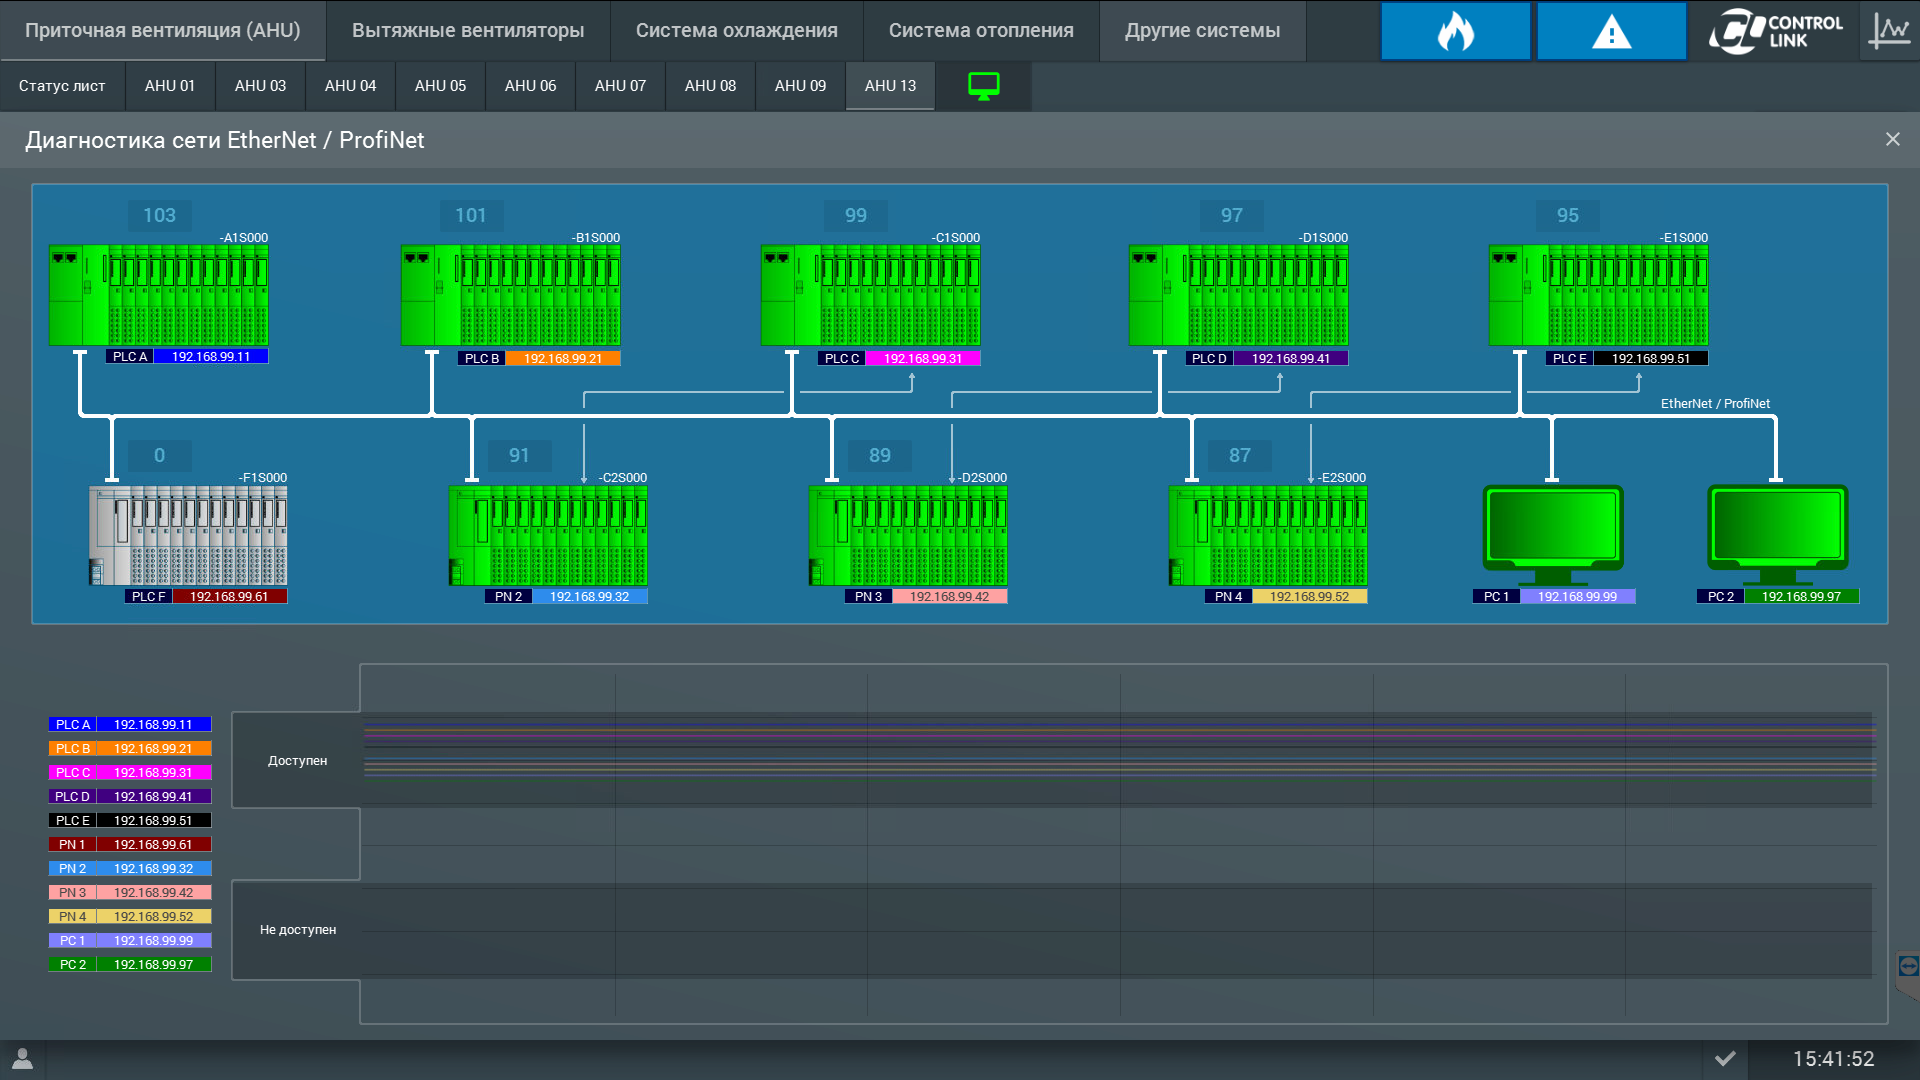Click the fire alarm flame icon
1920x1080 pixels.
[1455, 31]
